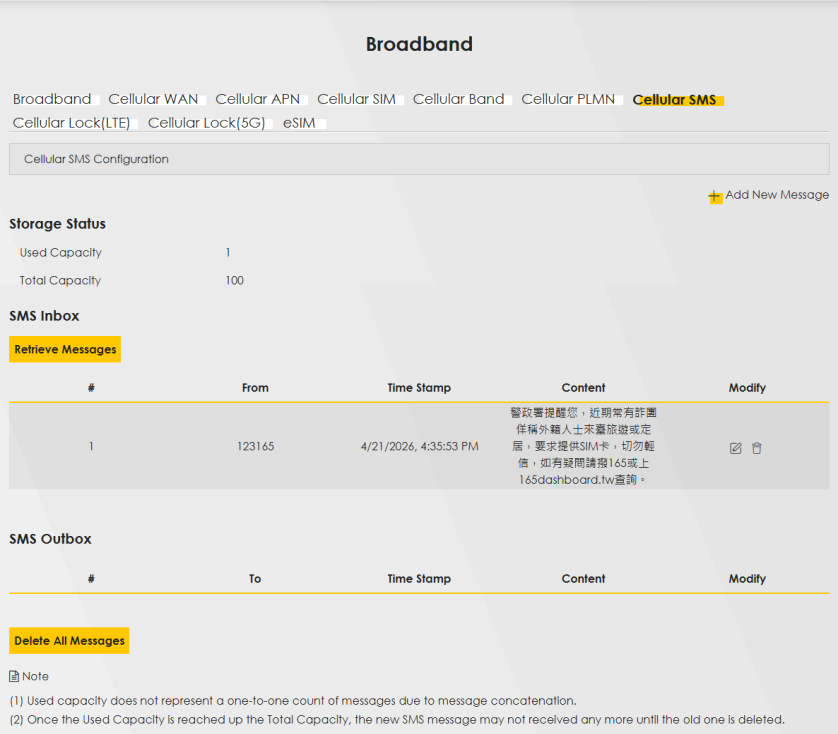Viewport: 838px width, 734px height.
Task: Go to the Cellular APN tab
Action: coord(258,99)
